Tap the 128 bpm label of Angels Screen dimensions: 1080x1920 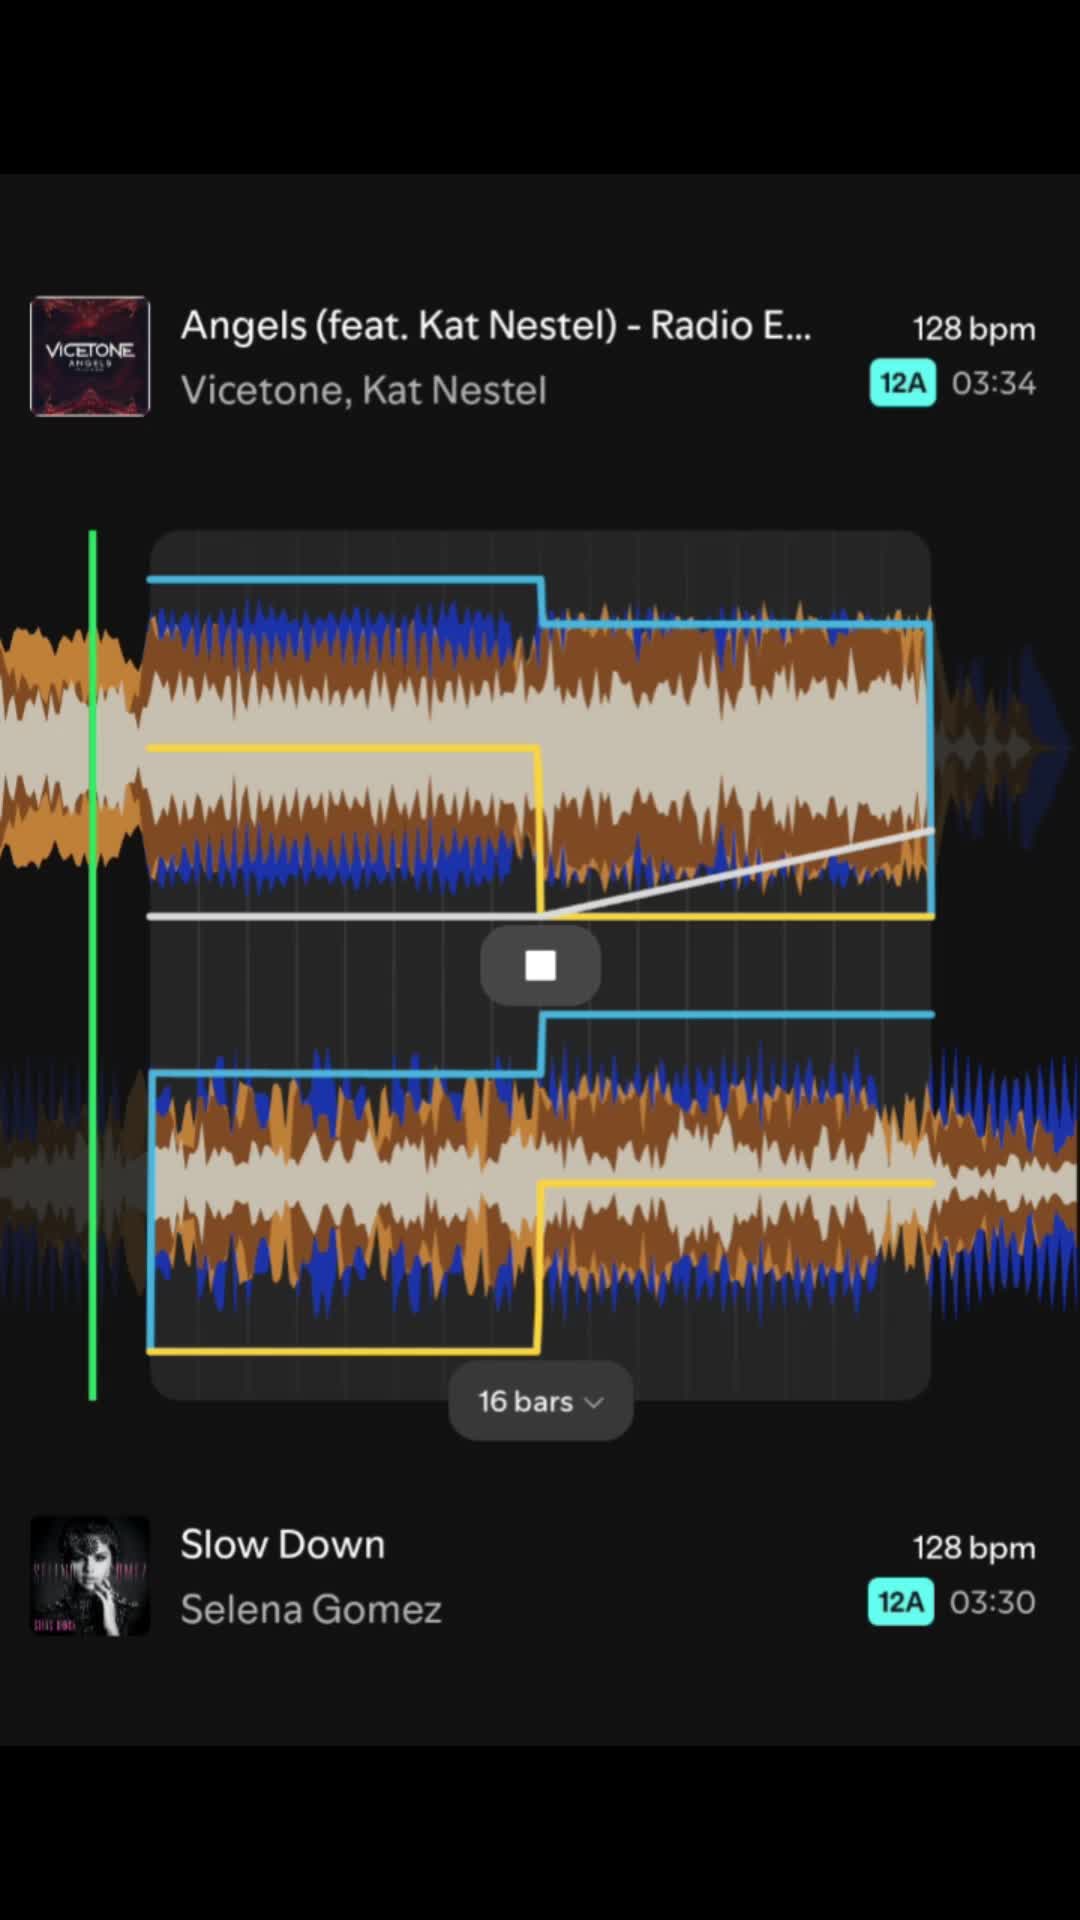tap(974, 329)
